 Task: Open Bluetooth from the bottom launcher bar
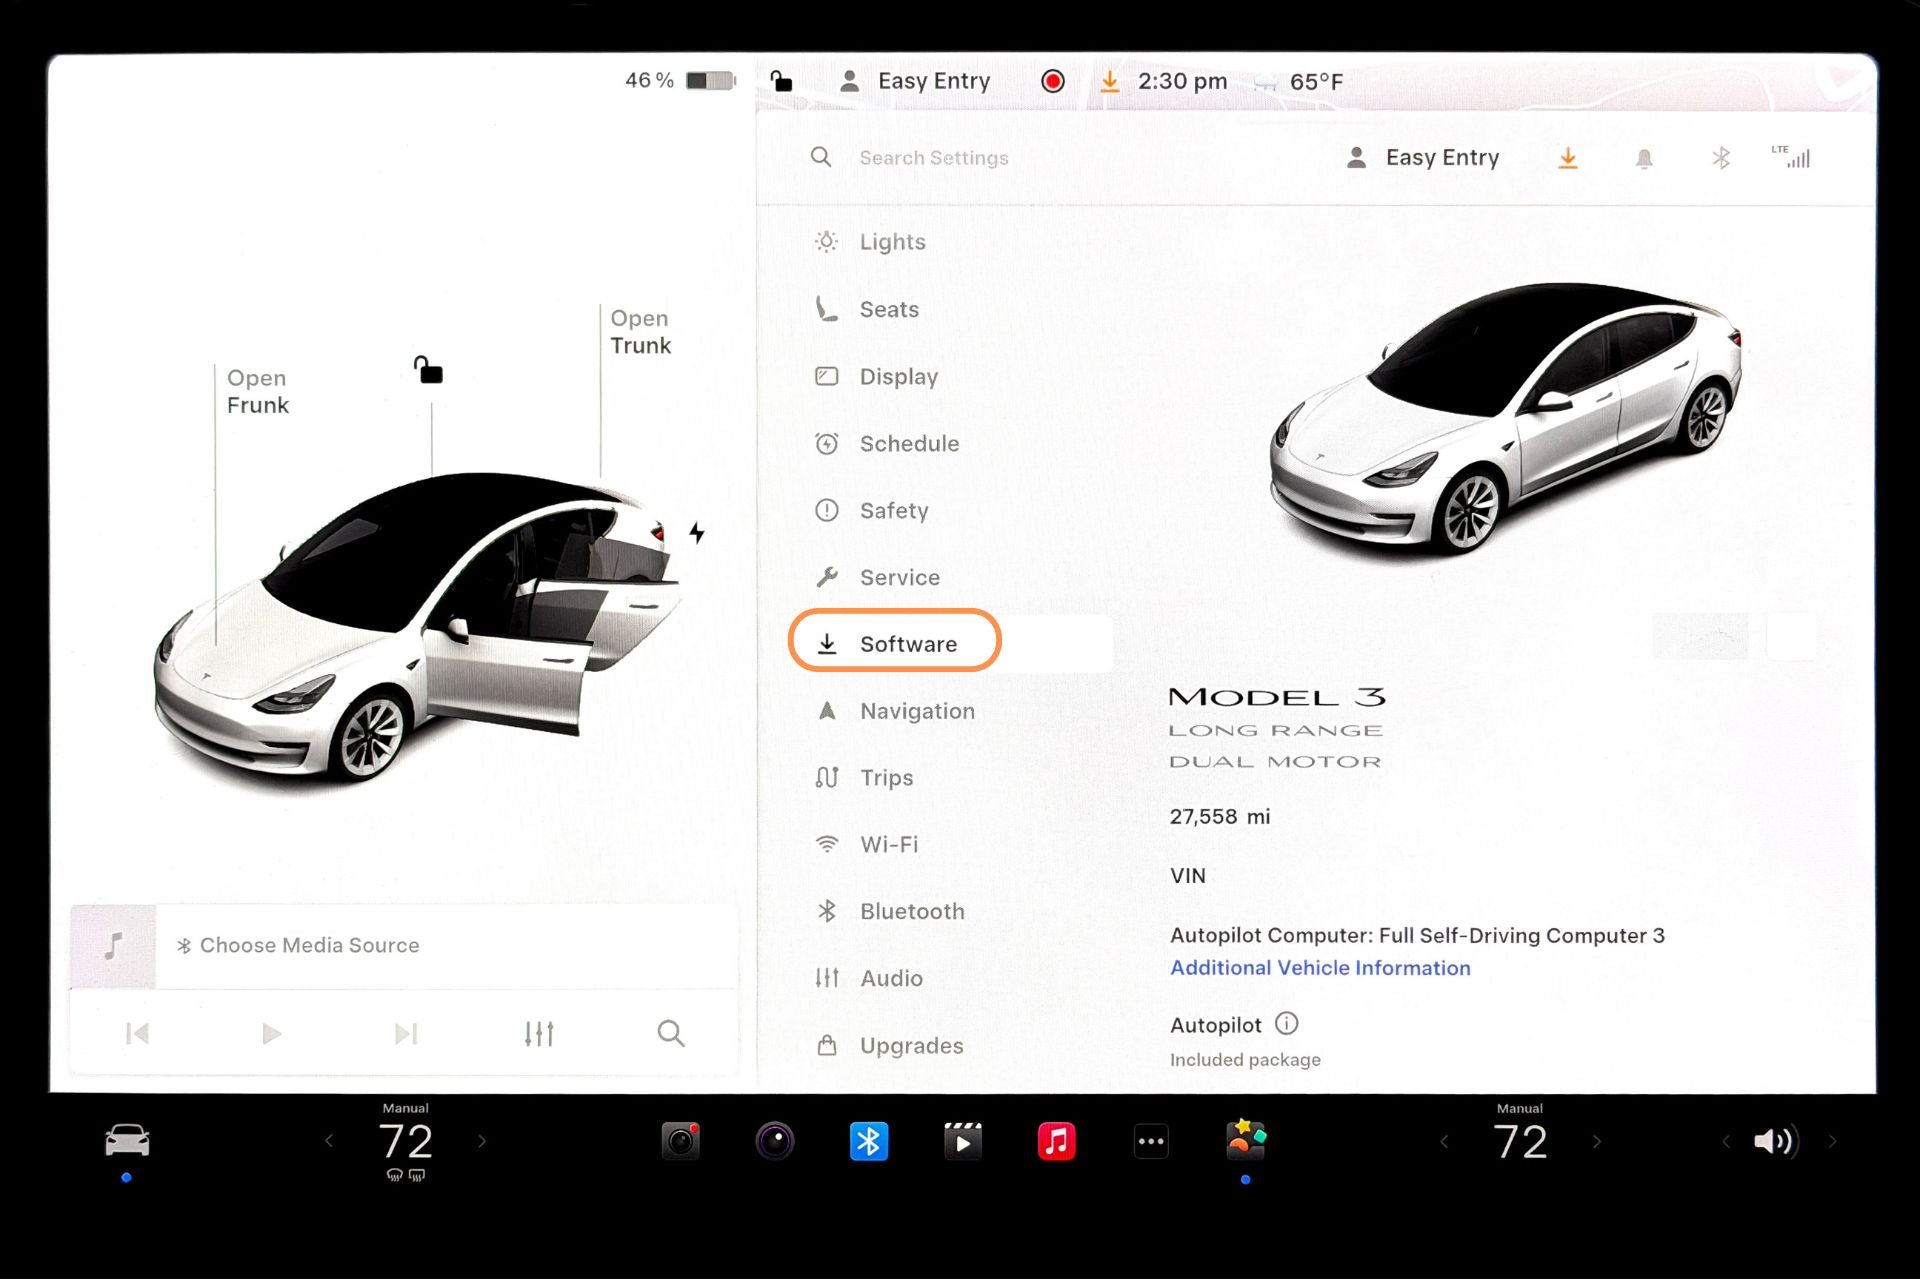click(869, 1140)
